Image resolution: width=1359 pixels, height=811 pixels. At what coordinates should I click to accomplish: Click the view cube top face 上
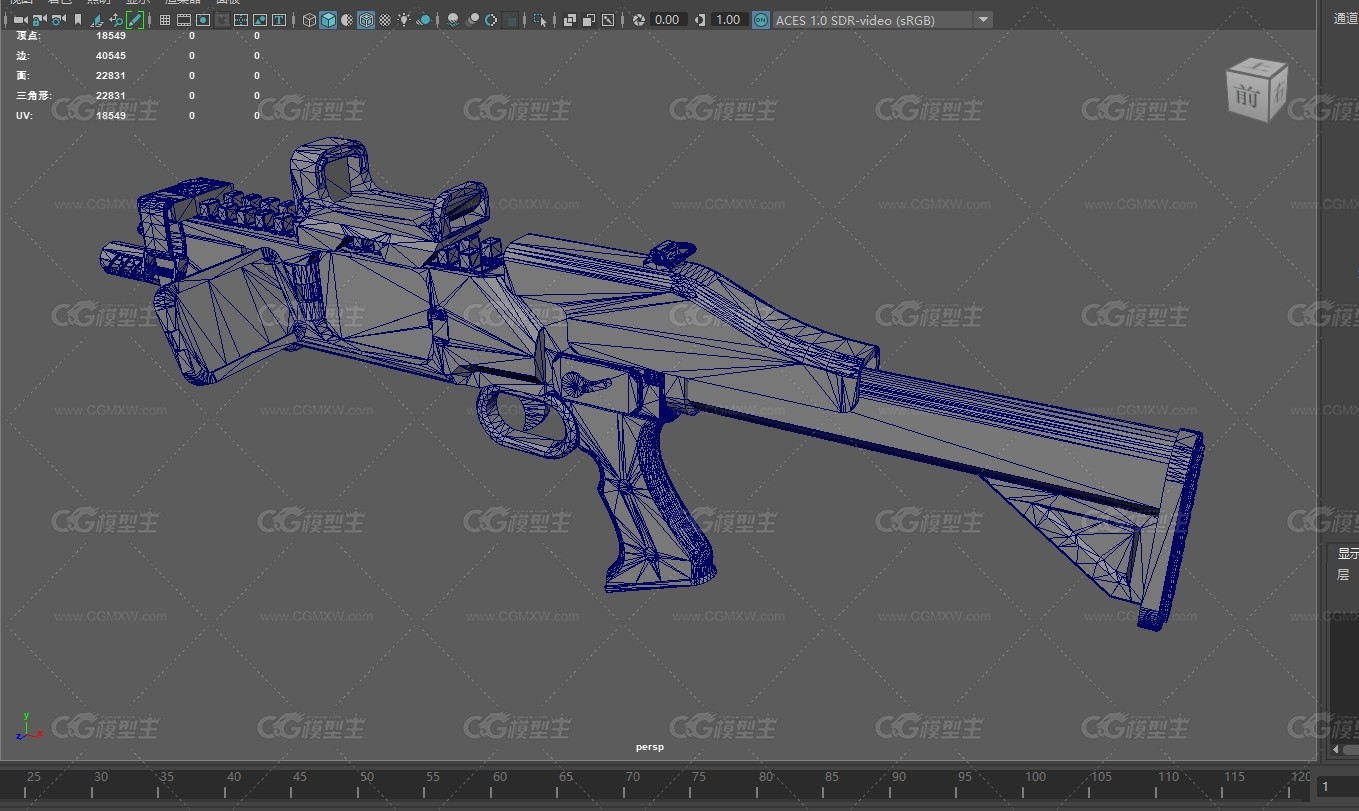[1258, 66]
